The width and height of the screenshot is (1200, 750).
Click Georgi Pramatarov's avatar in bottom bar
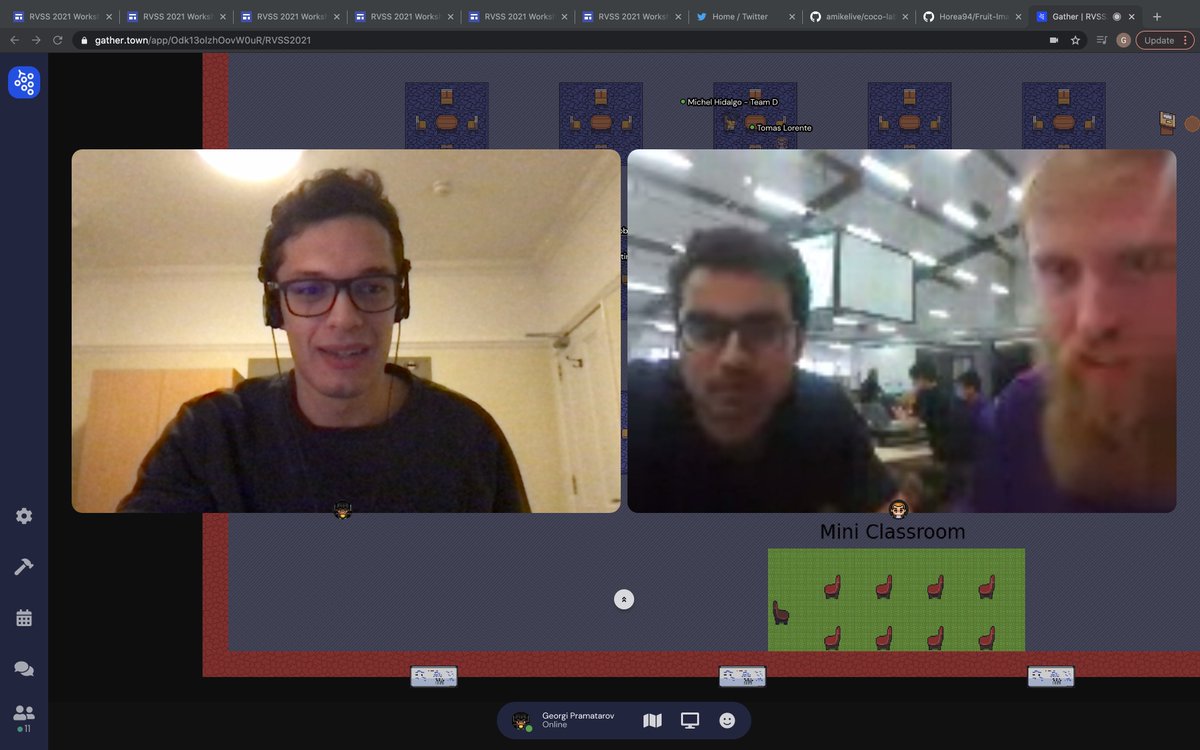tap(521, 721)
